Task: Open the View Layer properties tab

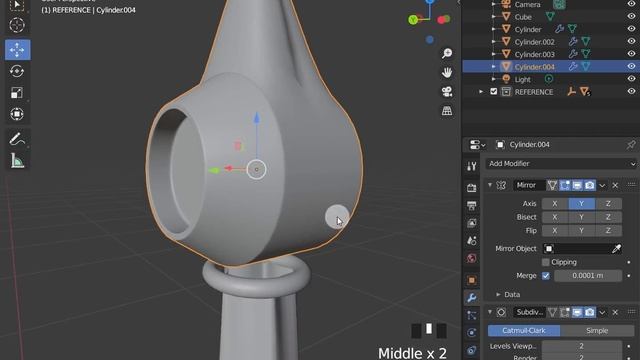Action: (471, 223)
